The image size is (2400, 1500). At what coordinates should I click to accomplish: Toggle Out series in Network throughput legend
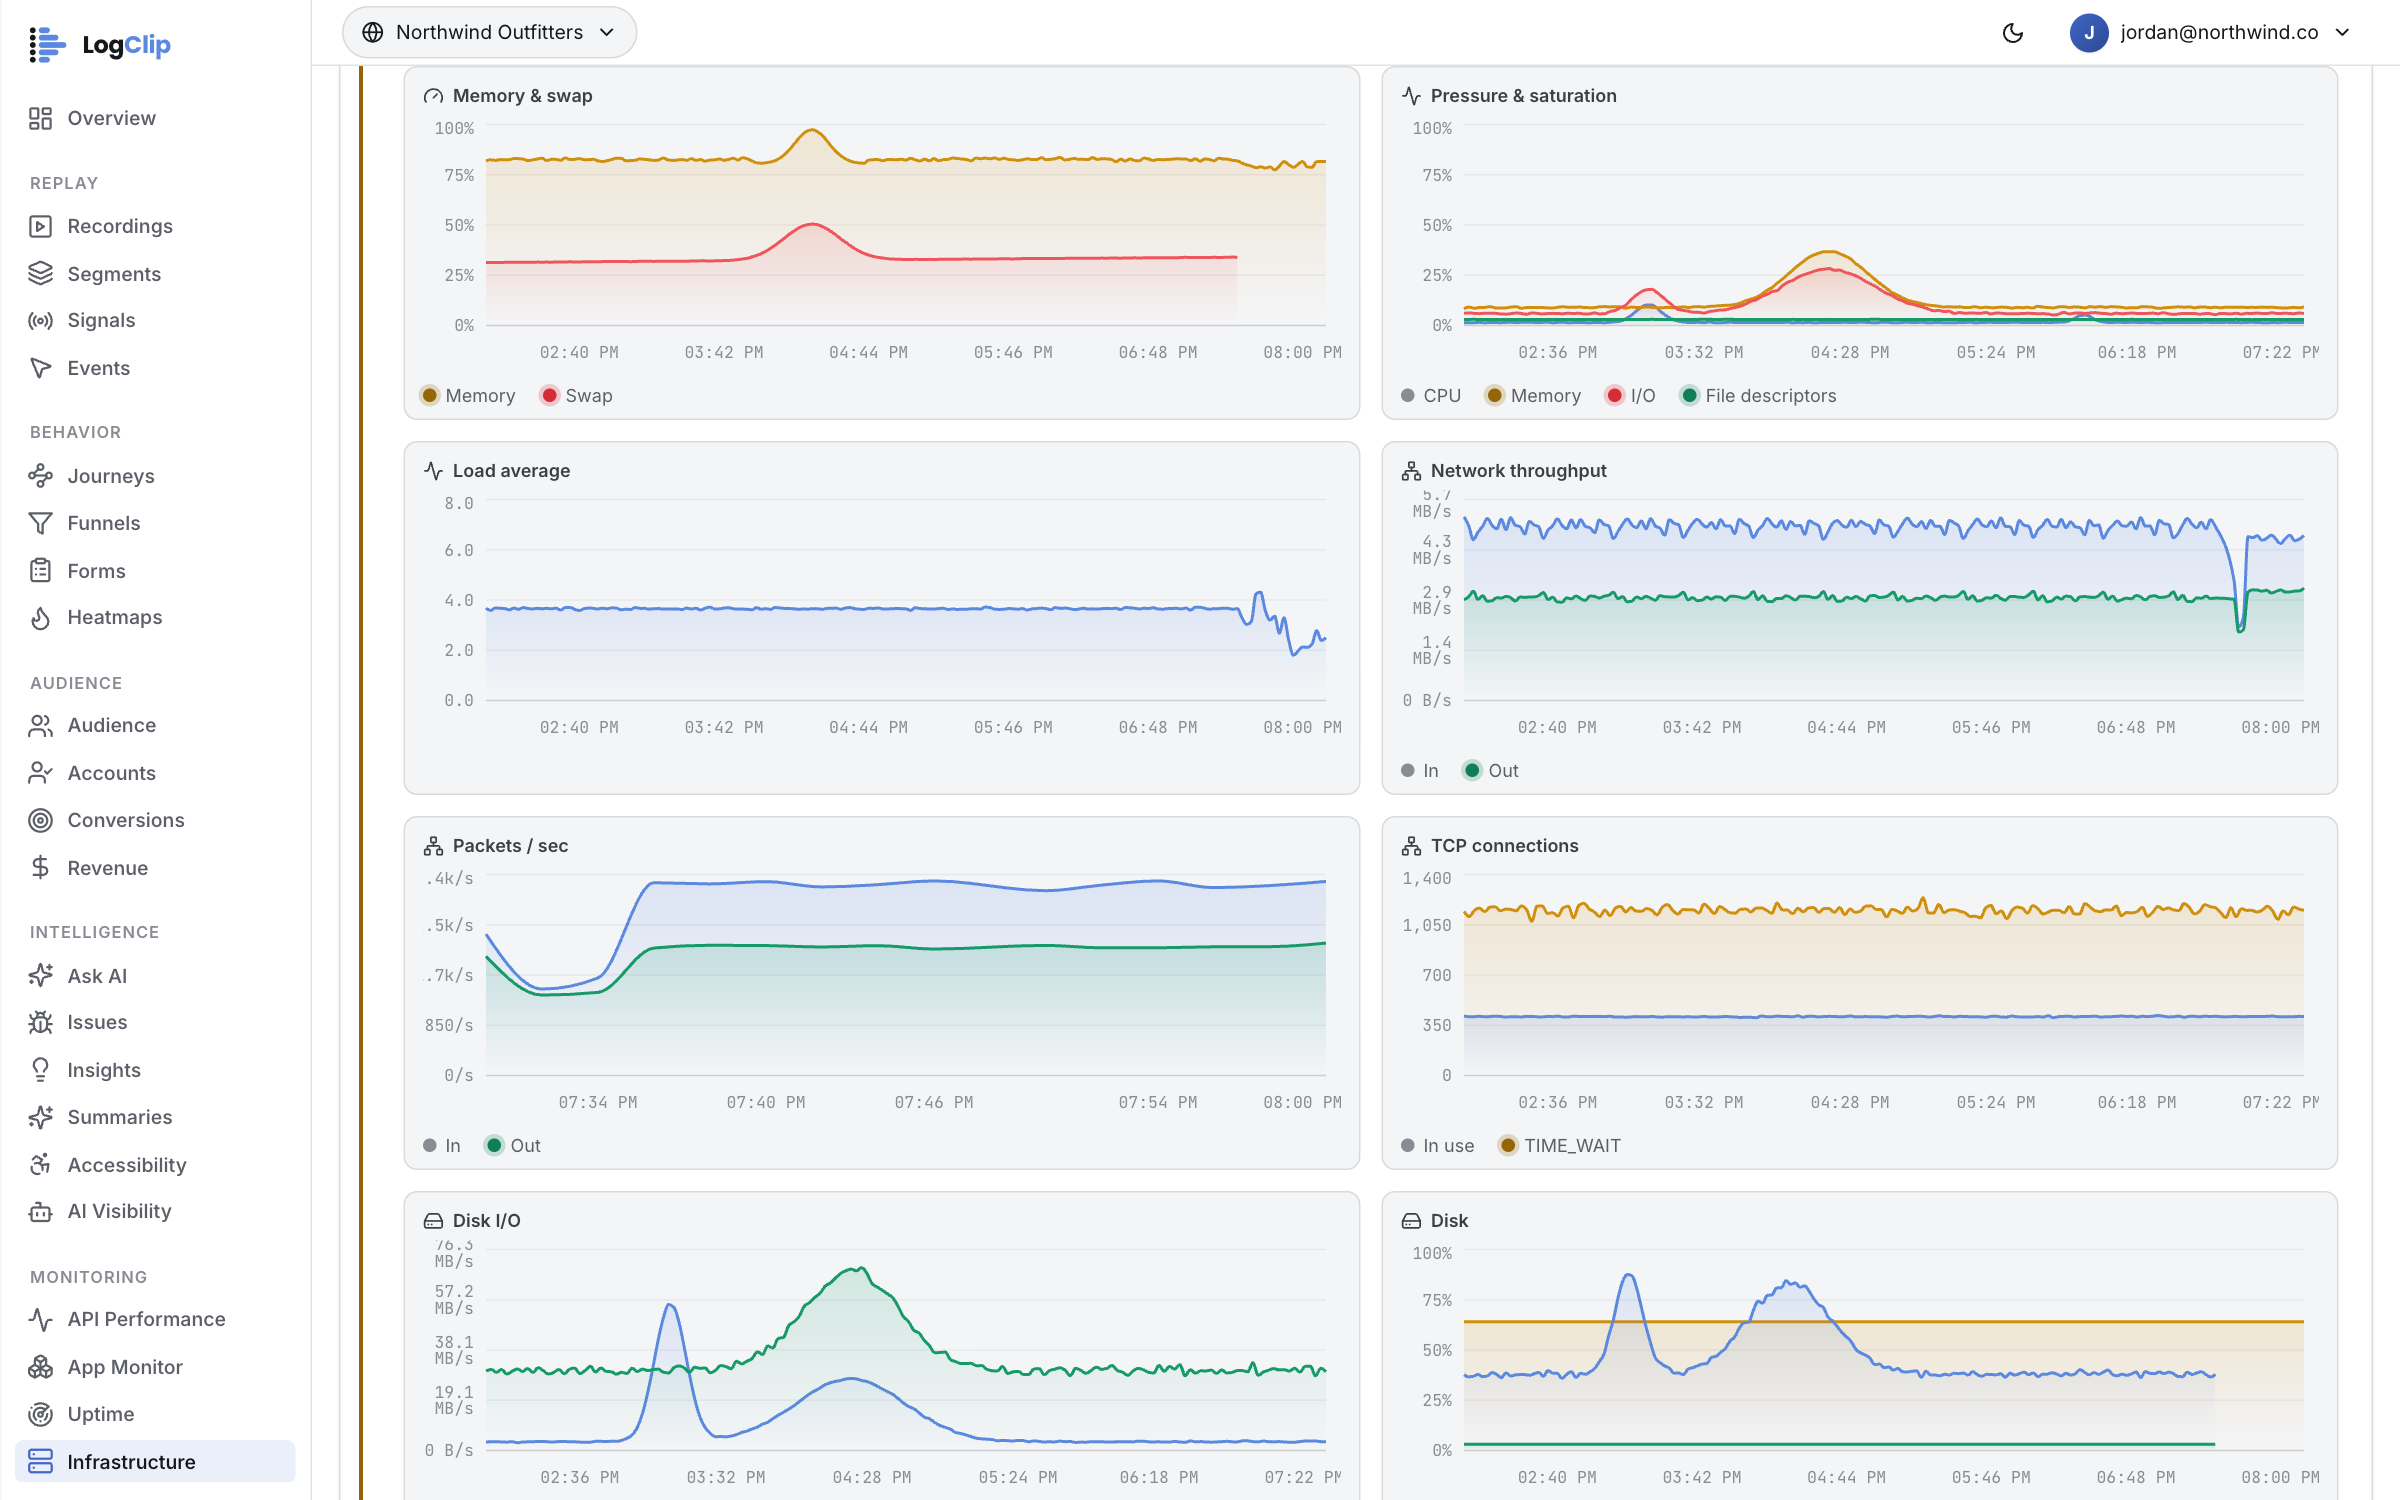(x=1491, y=771)
